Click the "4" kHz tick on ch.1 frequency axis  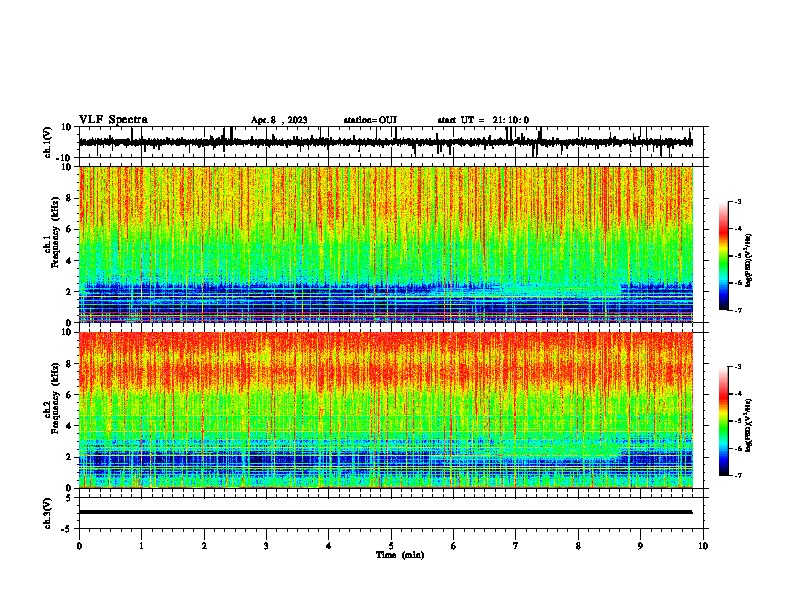(70, 261)
